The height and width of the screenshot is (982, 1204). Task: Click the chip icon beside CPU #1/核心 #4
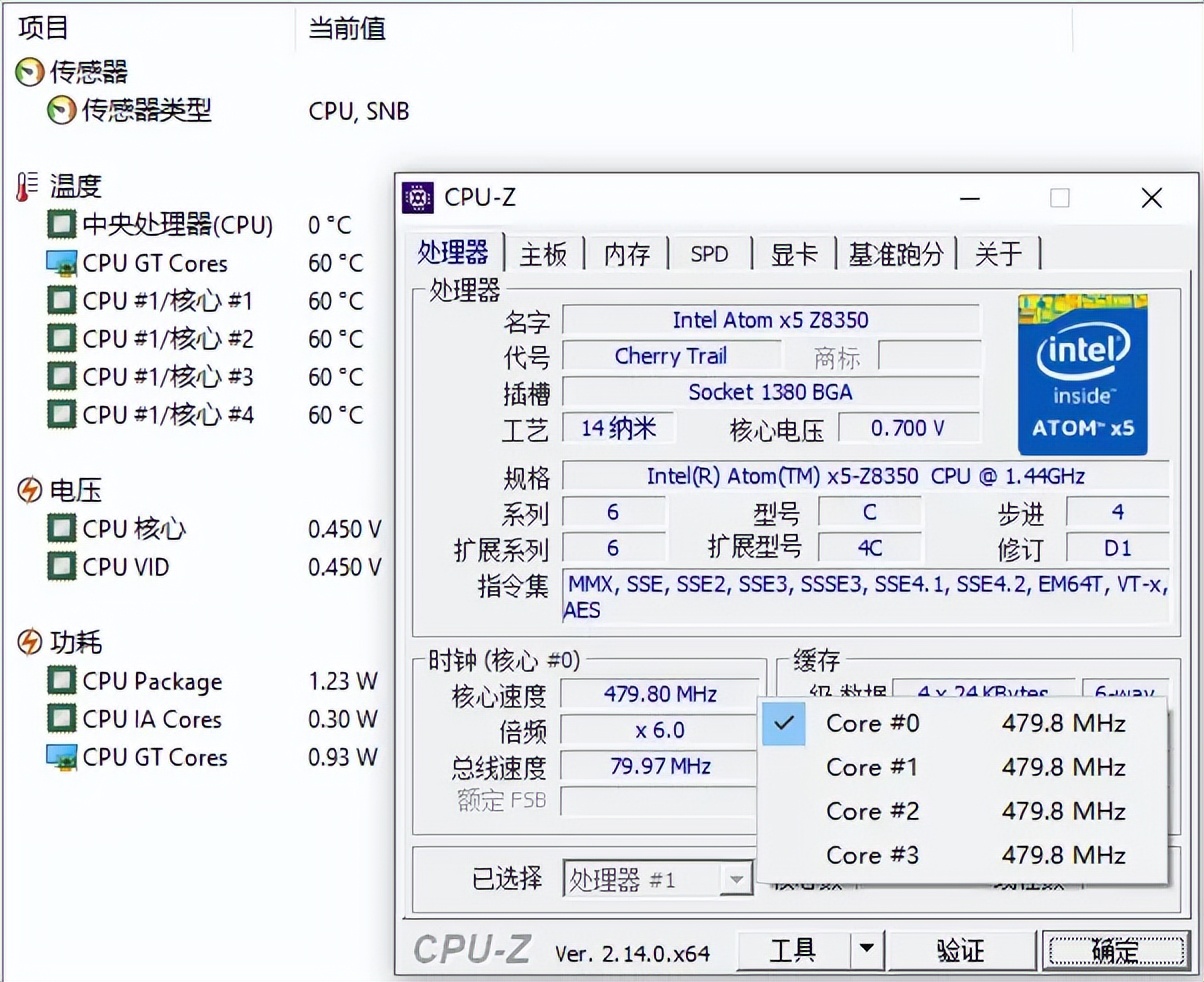tap(62, 414)
